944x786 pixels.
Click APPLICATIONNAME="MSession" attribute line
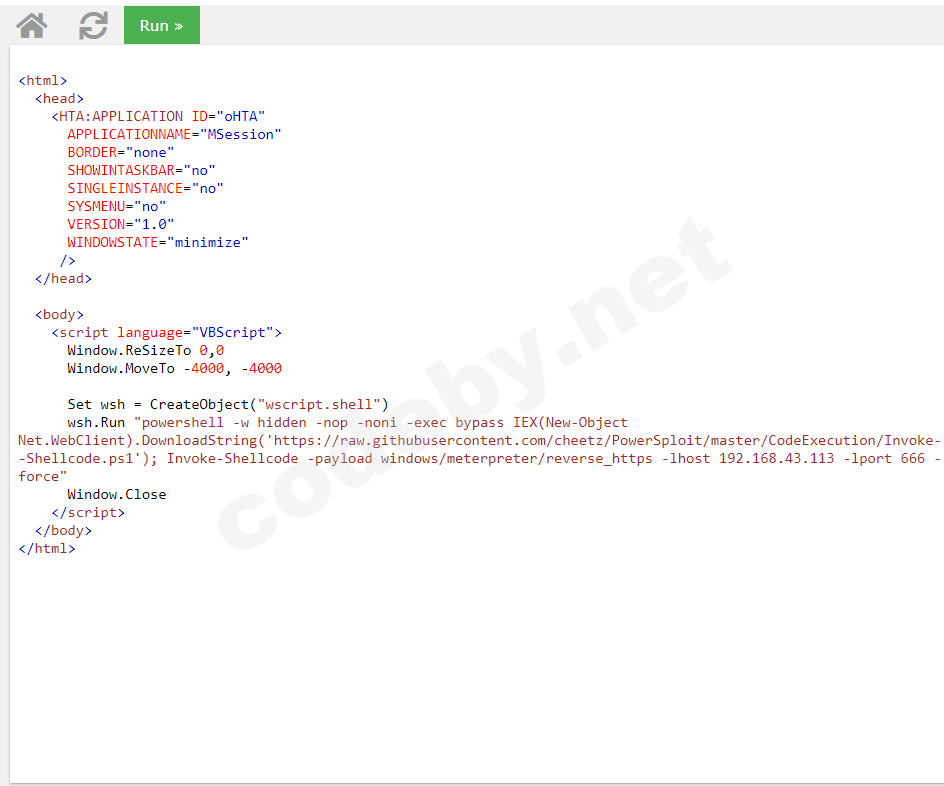point(174,134)
